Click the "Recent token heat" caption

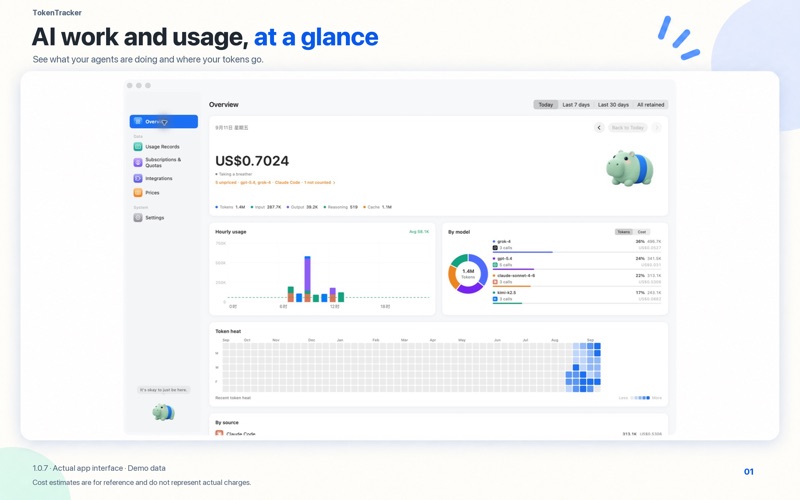point(233,398)
